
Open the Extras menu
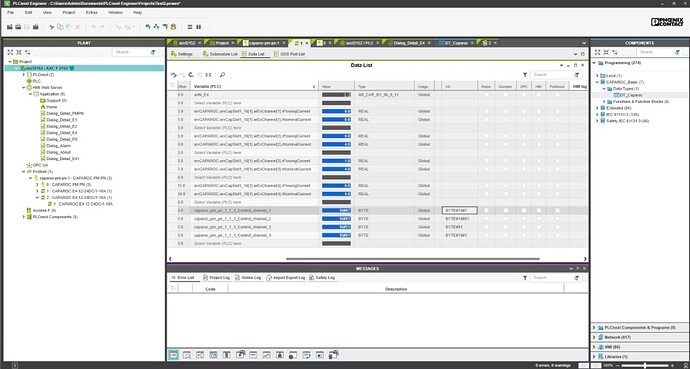tap(92, 12)
